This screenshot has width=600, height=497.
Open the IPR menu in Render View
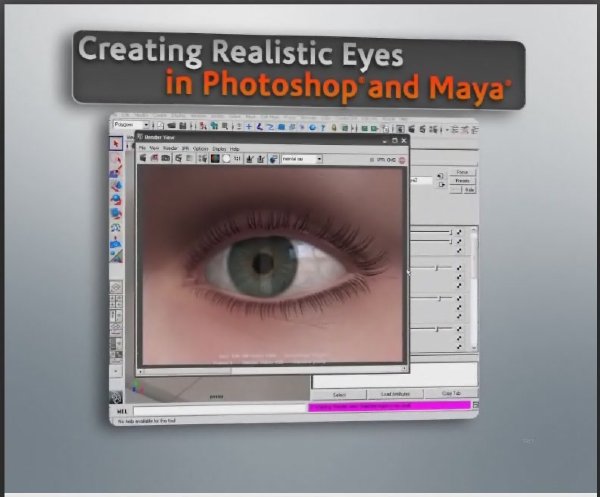(x=185, y=148)
